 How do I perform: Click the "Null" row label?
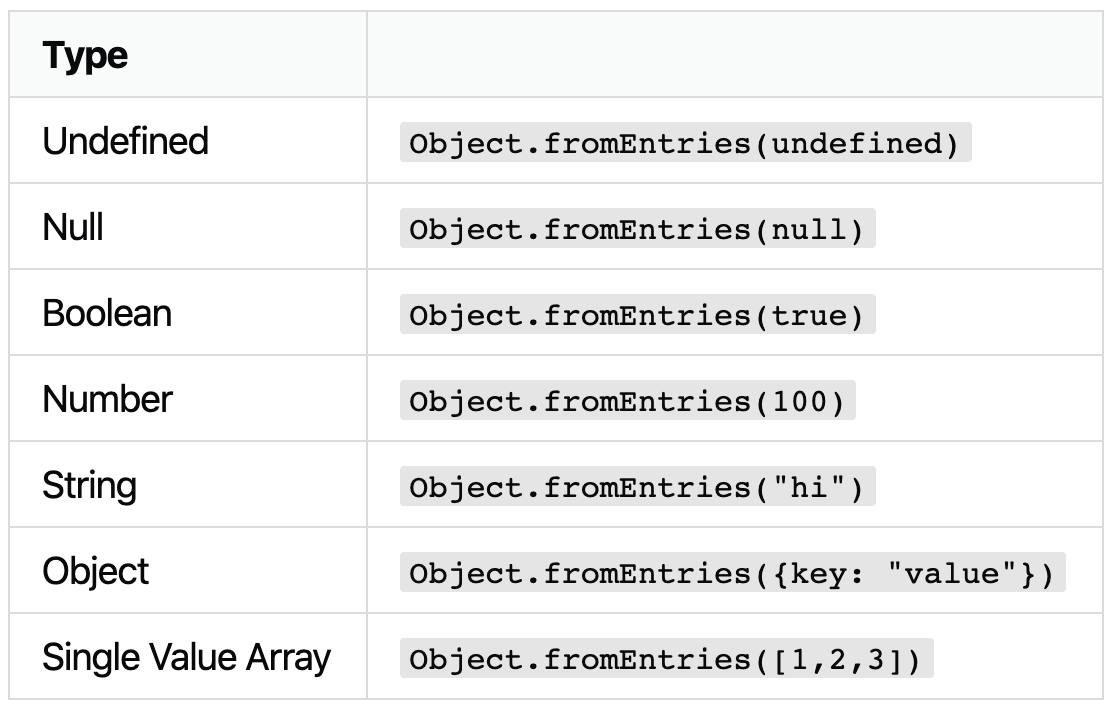coord(73,228)
